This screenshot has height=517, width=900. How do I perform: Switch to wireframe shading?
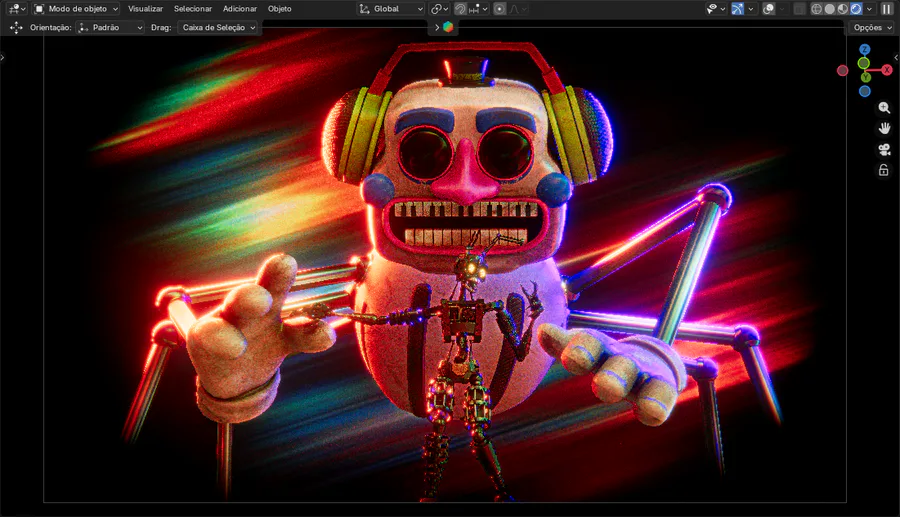tap(816, 9)
